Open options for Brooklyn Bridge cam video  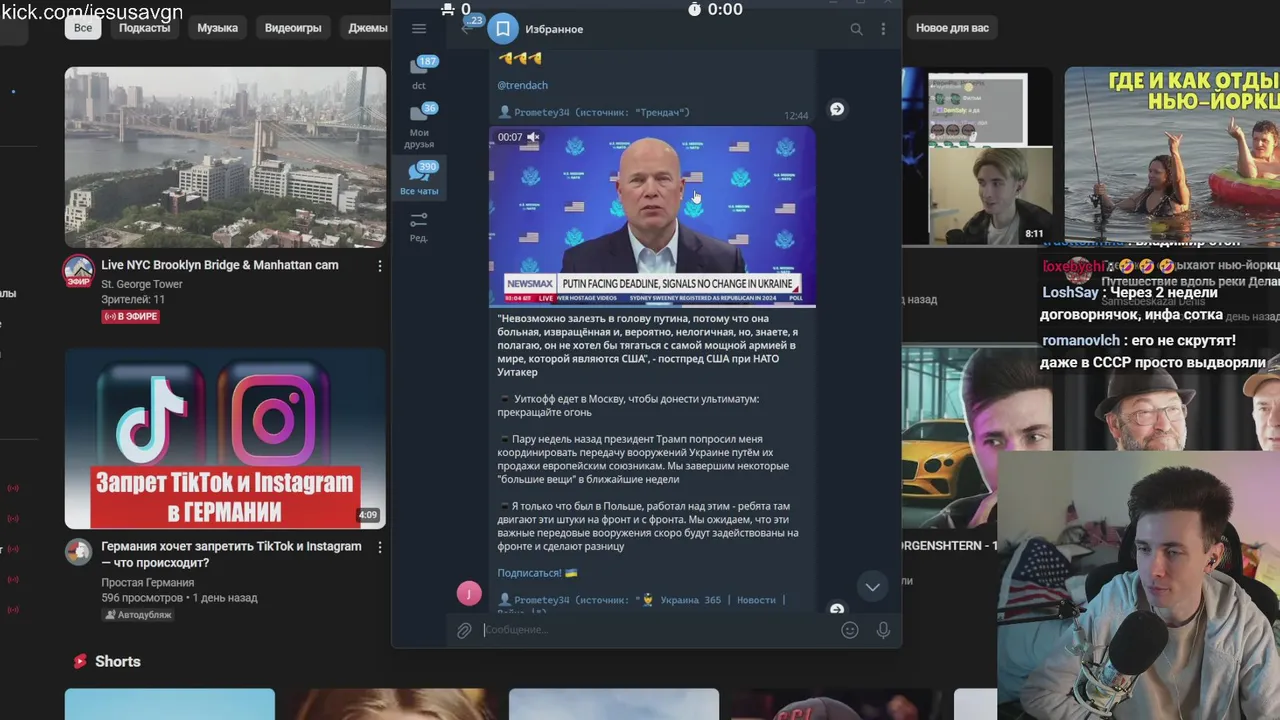point(379,266)
